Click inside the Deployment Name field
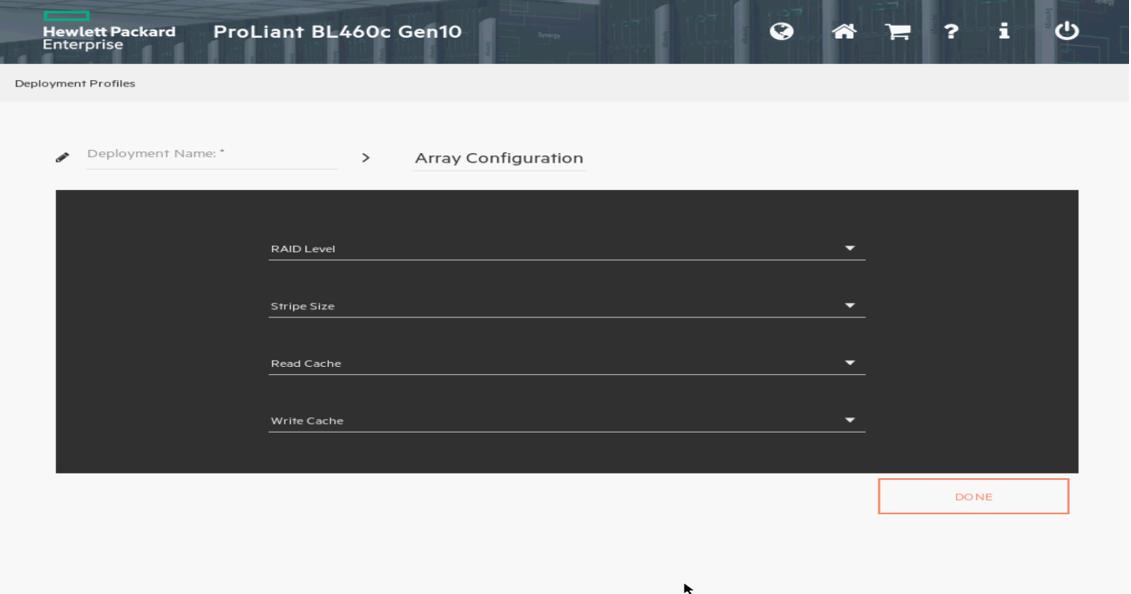This screenshot has height=594, width=1131. click(x=210, y=155)
